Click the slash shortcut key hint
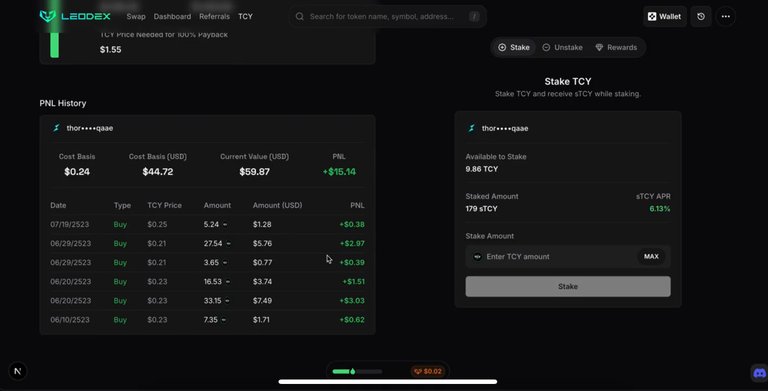768x391 pixels. [474, 16]
